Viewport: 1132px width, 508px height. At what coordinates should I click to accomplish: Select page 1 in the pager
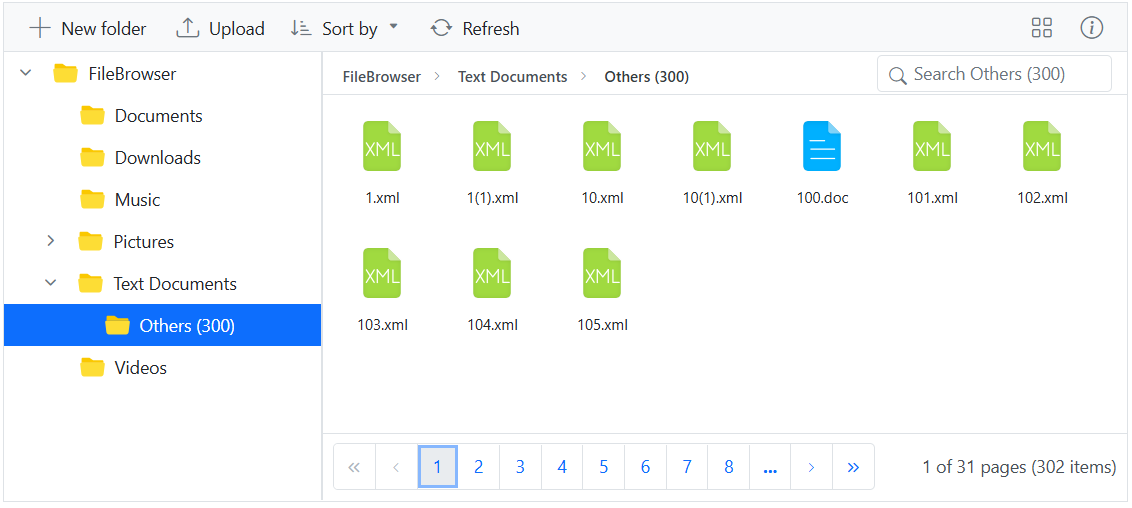tap(437, 467)
